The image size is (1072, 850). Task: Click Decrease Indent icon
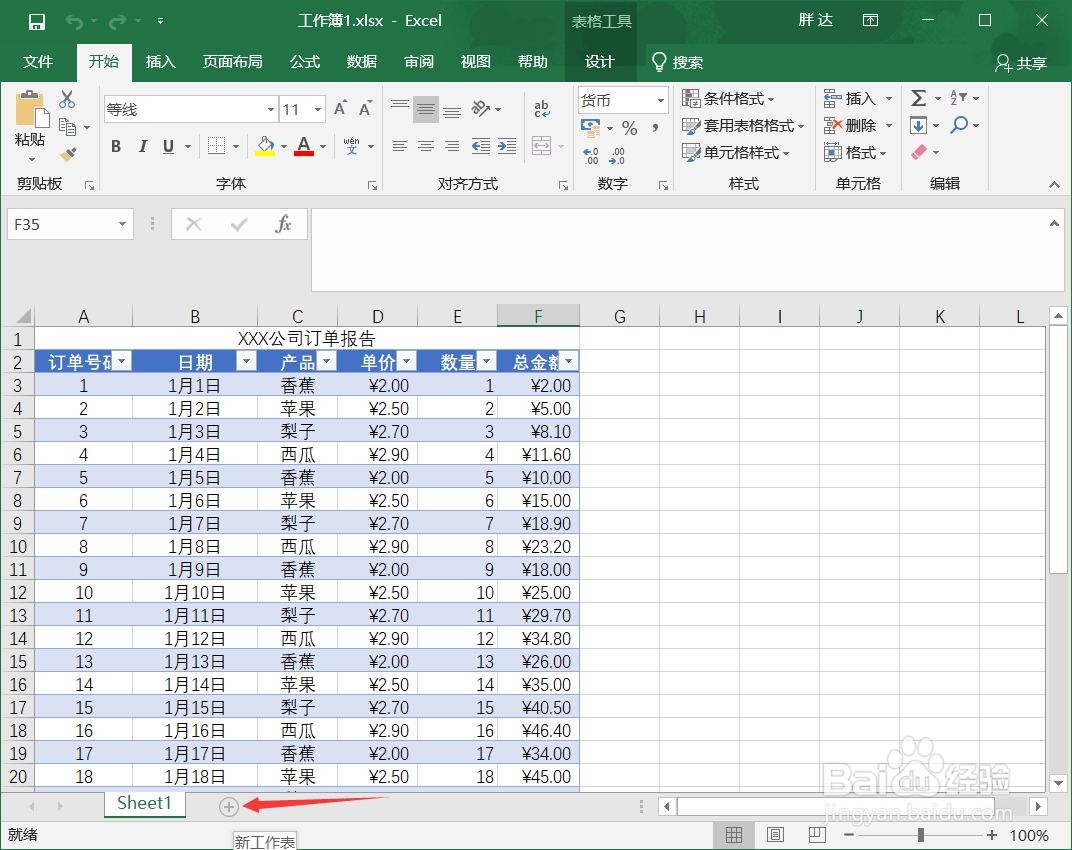point(481,146)
